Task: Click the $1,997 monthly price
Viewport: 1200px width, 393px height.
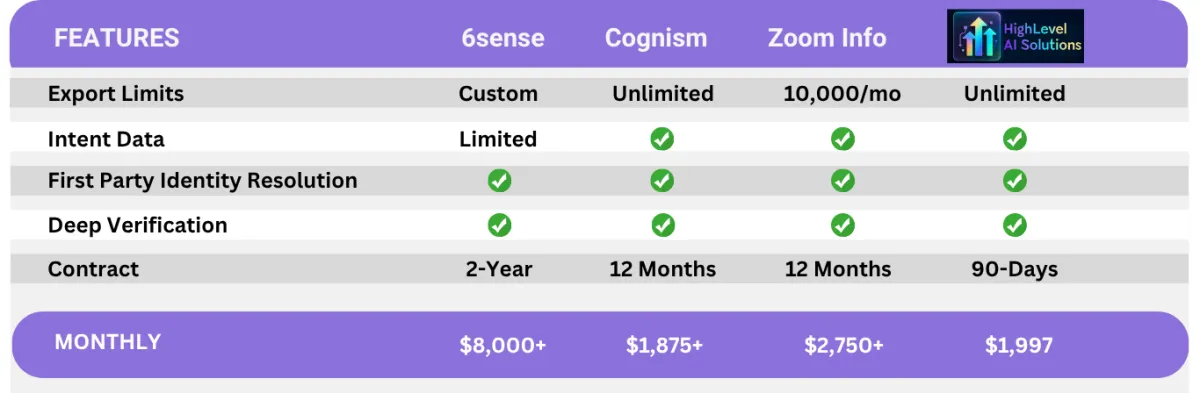Action: pos(1019,346)
